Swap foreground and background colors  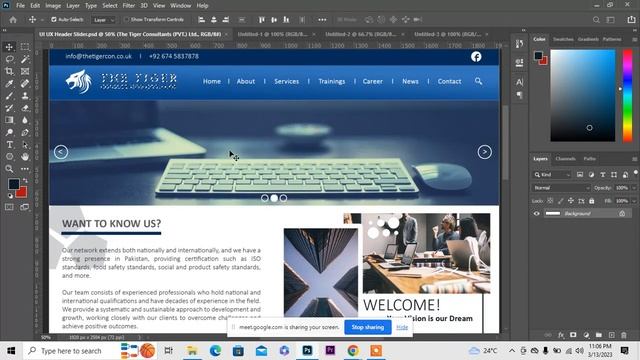(x=25, y=180)
